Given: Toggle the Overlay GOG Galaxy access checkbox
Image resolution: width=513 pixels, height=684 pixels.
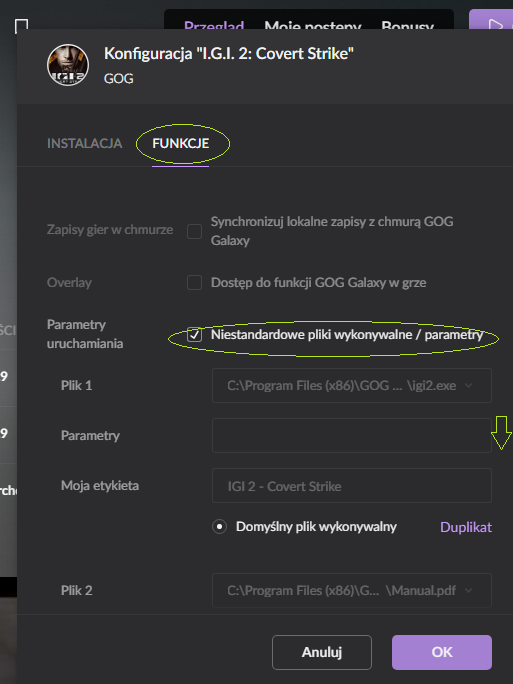Looking at the screenshot, I should 195,282.
